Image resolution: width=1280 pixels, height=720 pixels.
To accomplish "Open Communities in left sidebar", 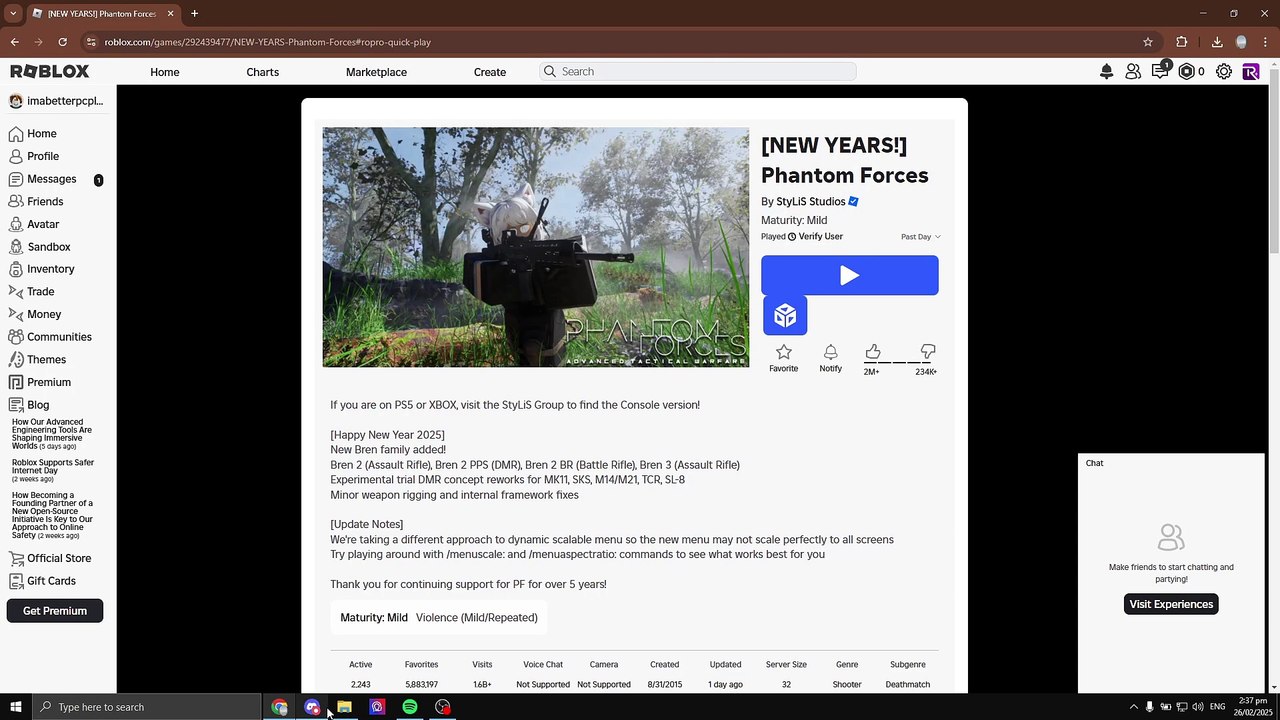I will pyautogui.click(x=50, y=338).
